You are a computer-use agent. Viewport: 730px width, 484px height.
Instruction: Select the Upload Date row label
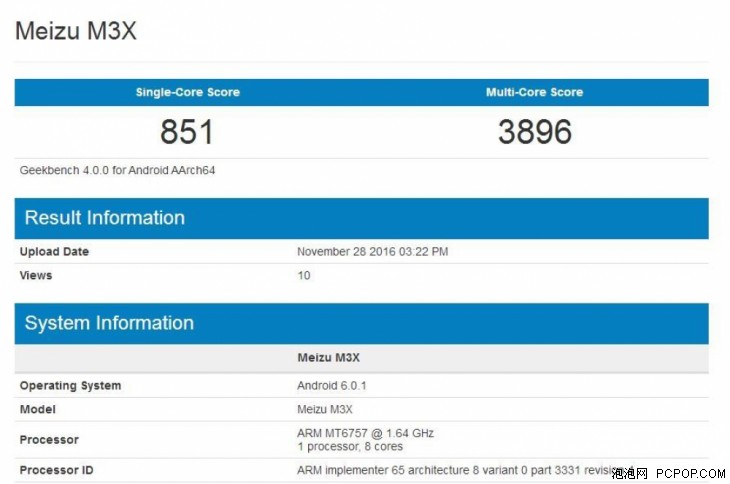(54, 252)
